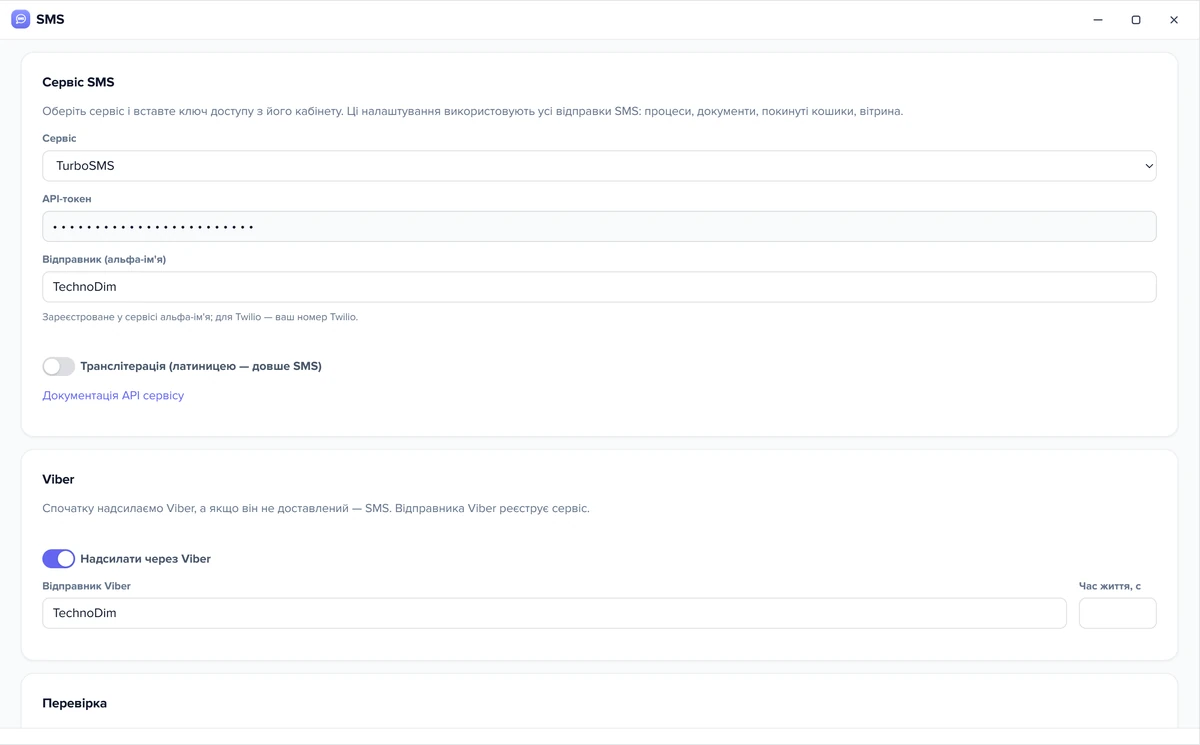
Task: Disable the Надсилати через Viber switch
Action: point(58,559)
